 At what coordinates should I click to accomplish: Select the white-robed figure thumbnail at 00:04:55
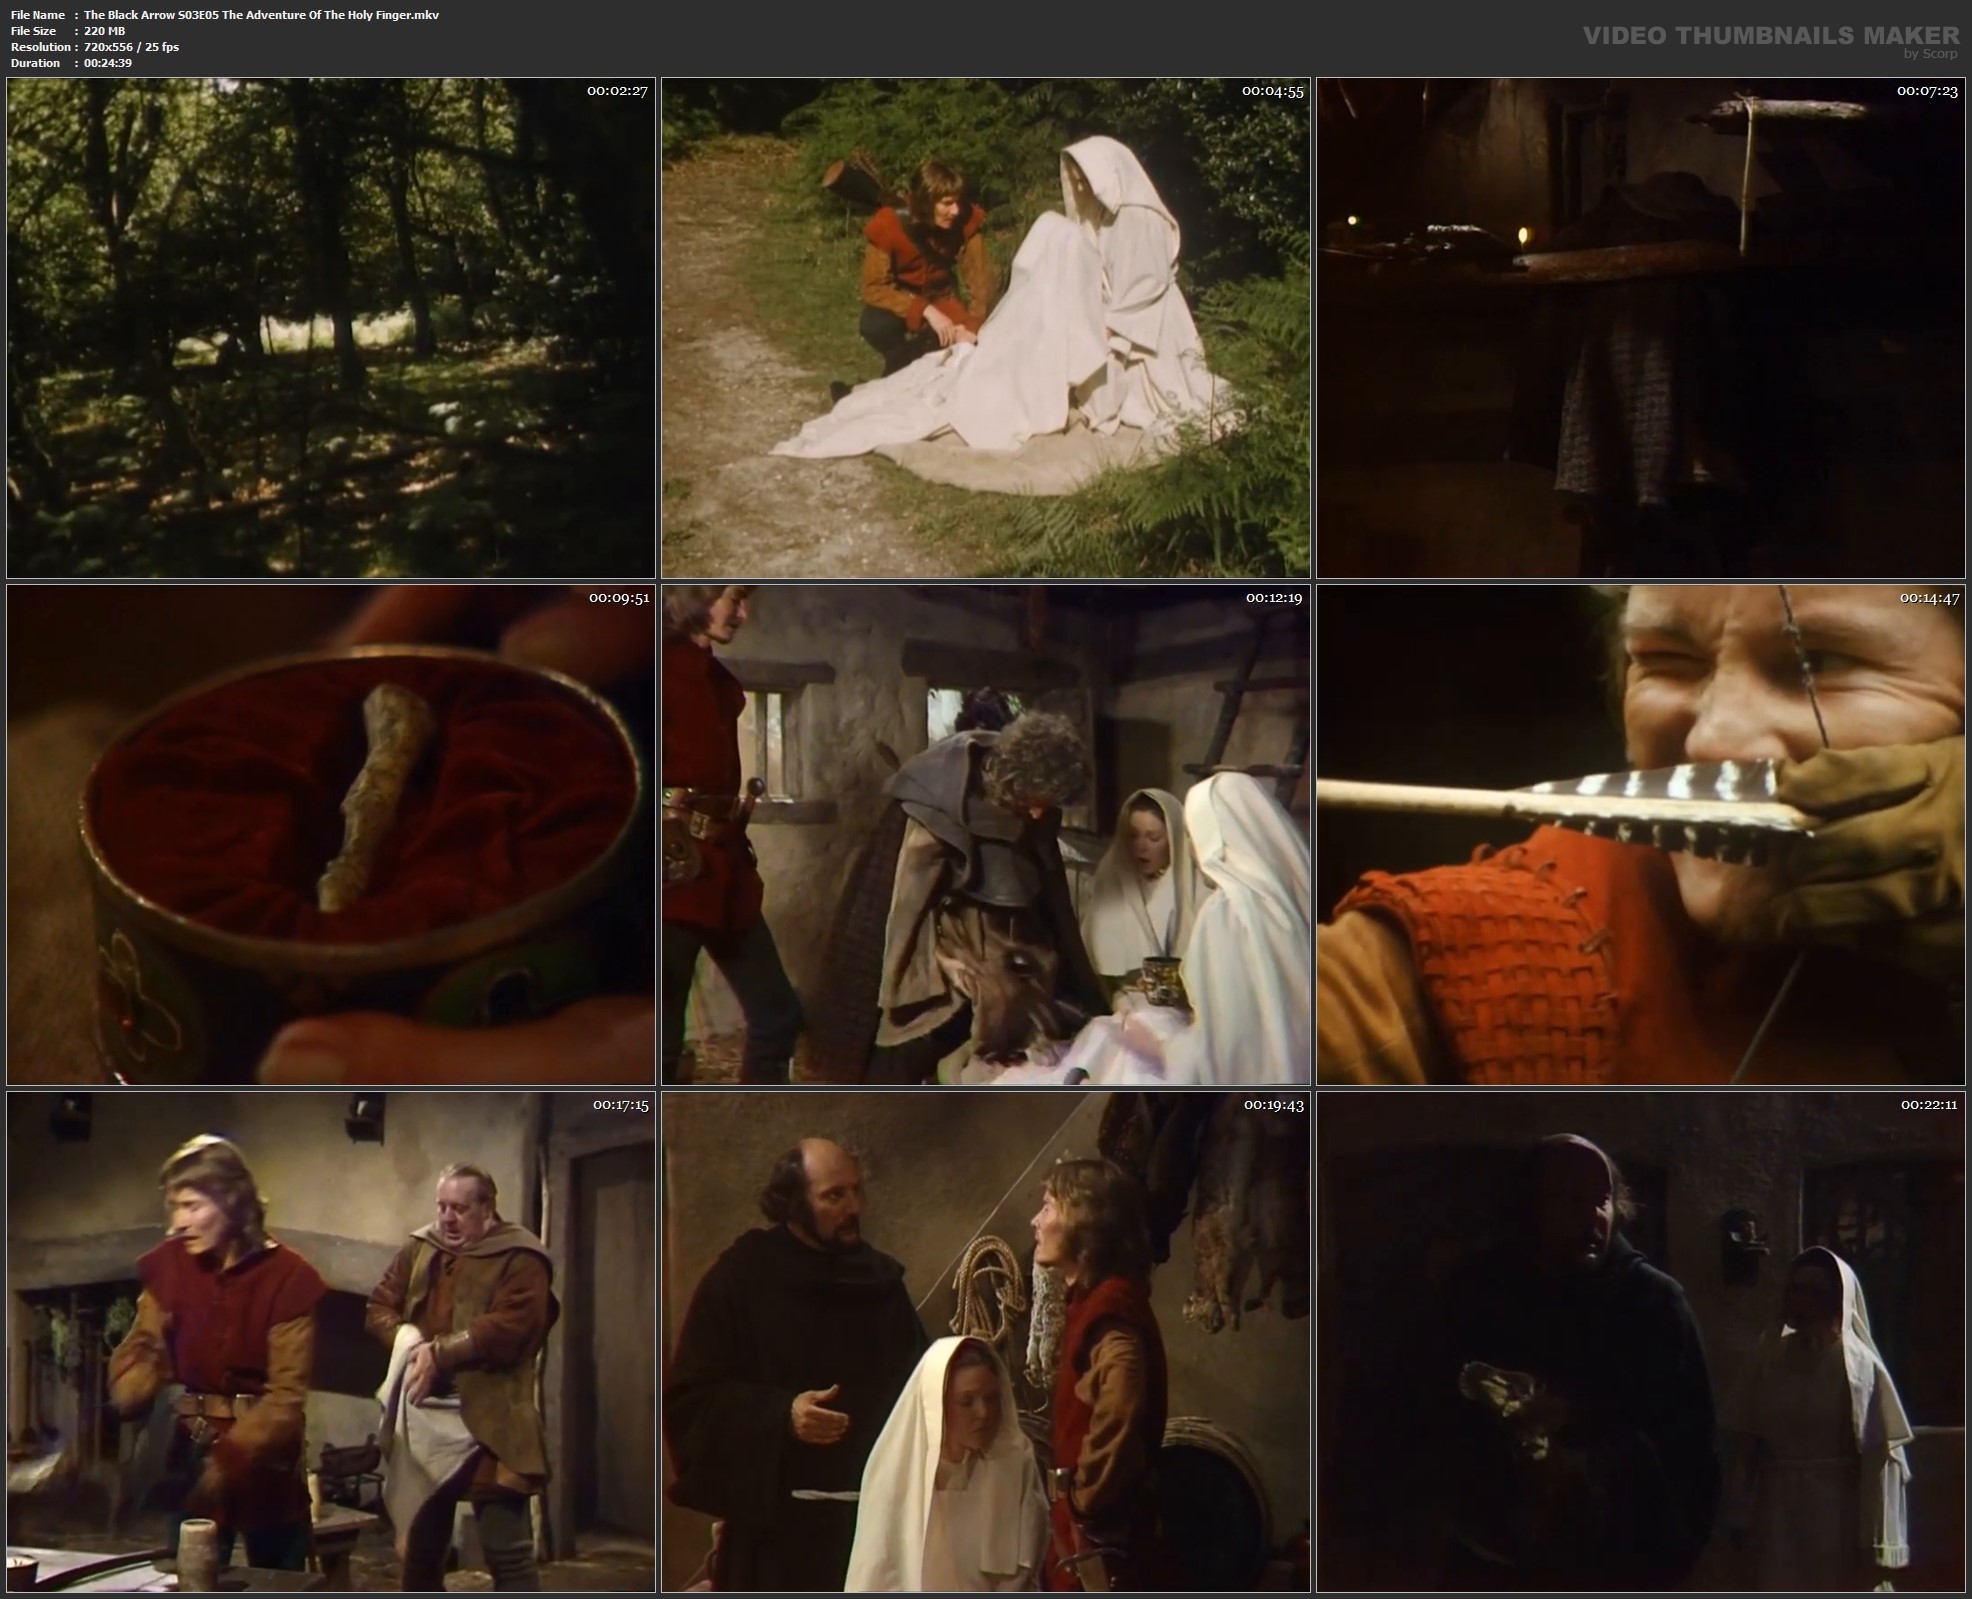point(985,328)
